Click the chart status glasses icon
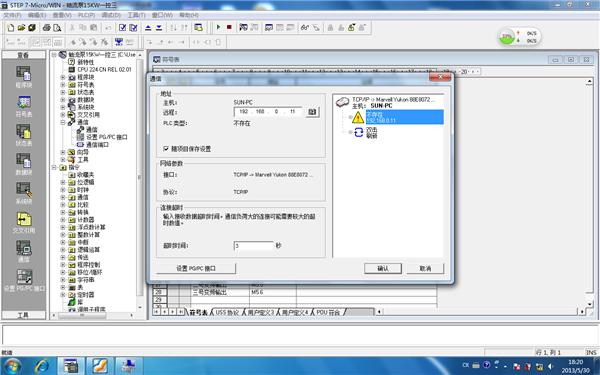This screenshot has width=600, height=375. pos(305,28)
